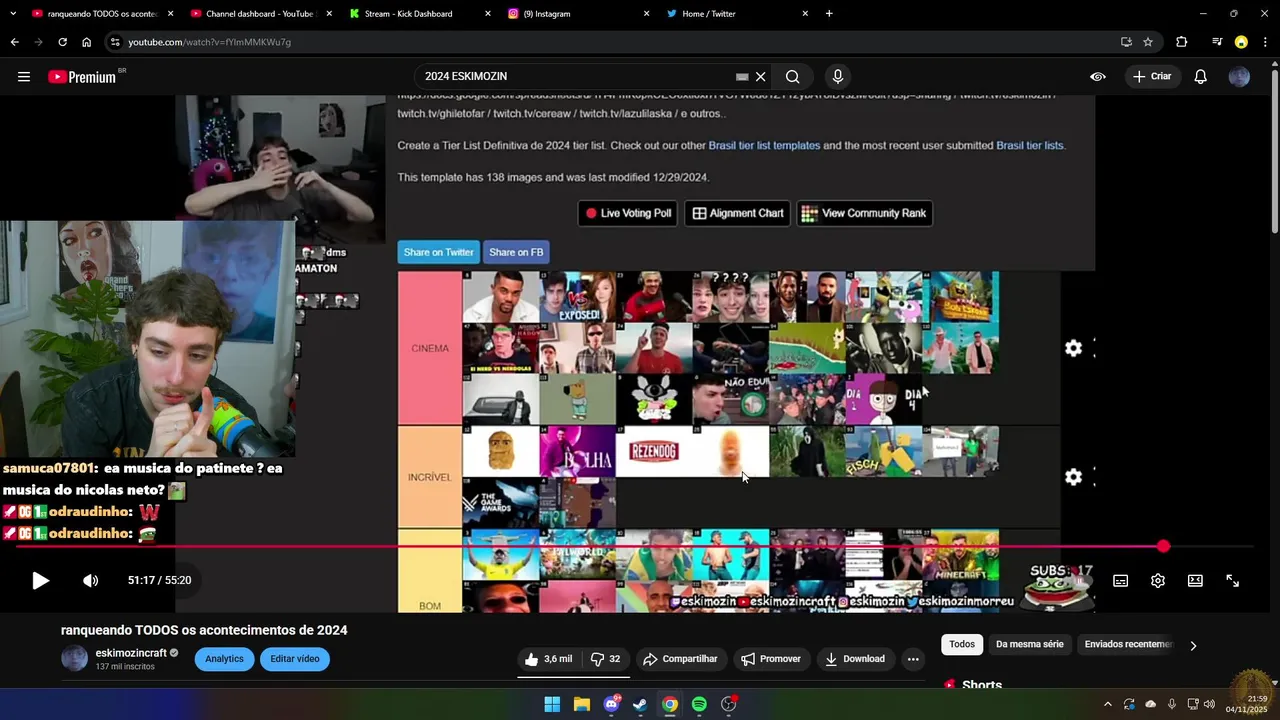Select Da mesma série chip
This screenshot has height=720, width=1280.
1030,644
